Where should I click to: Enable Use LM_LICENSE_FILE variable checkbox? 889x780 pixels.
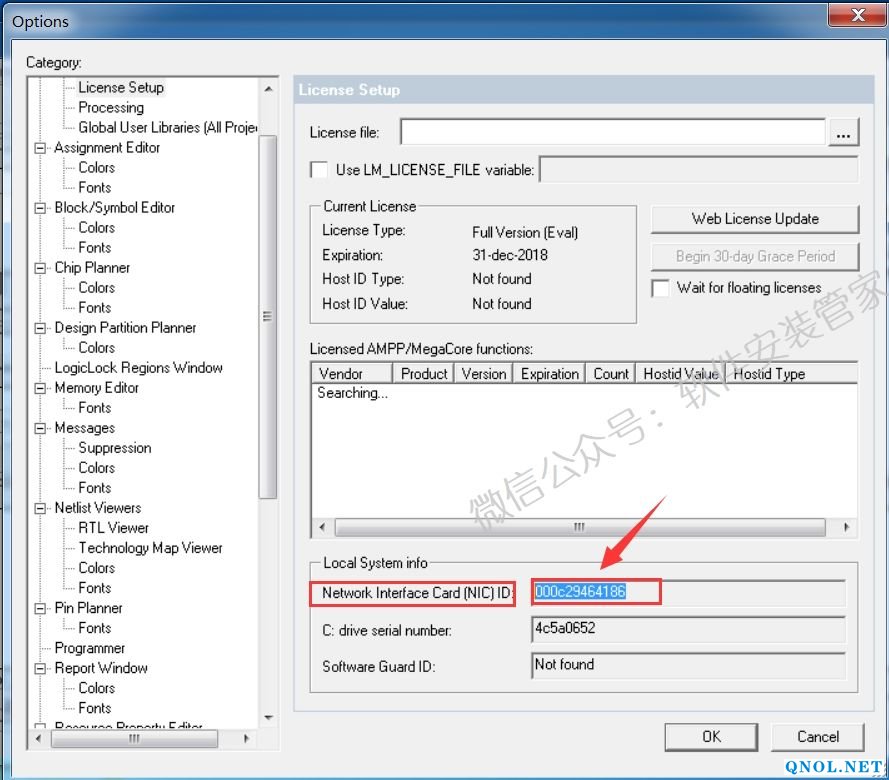point(319,170)
